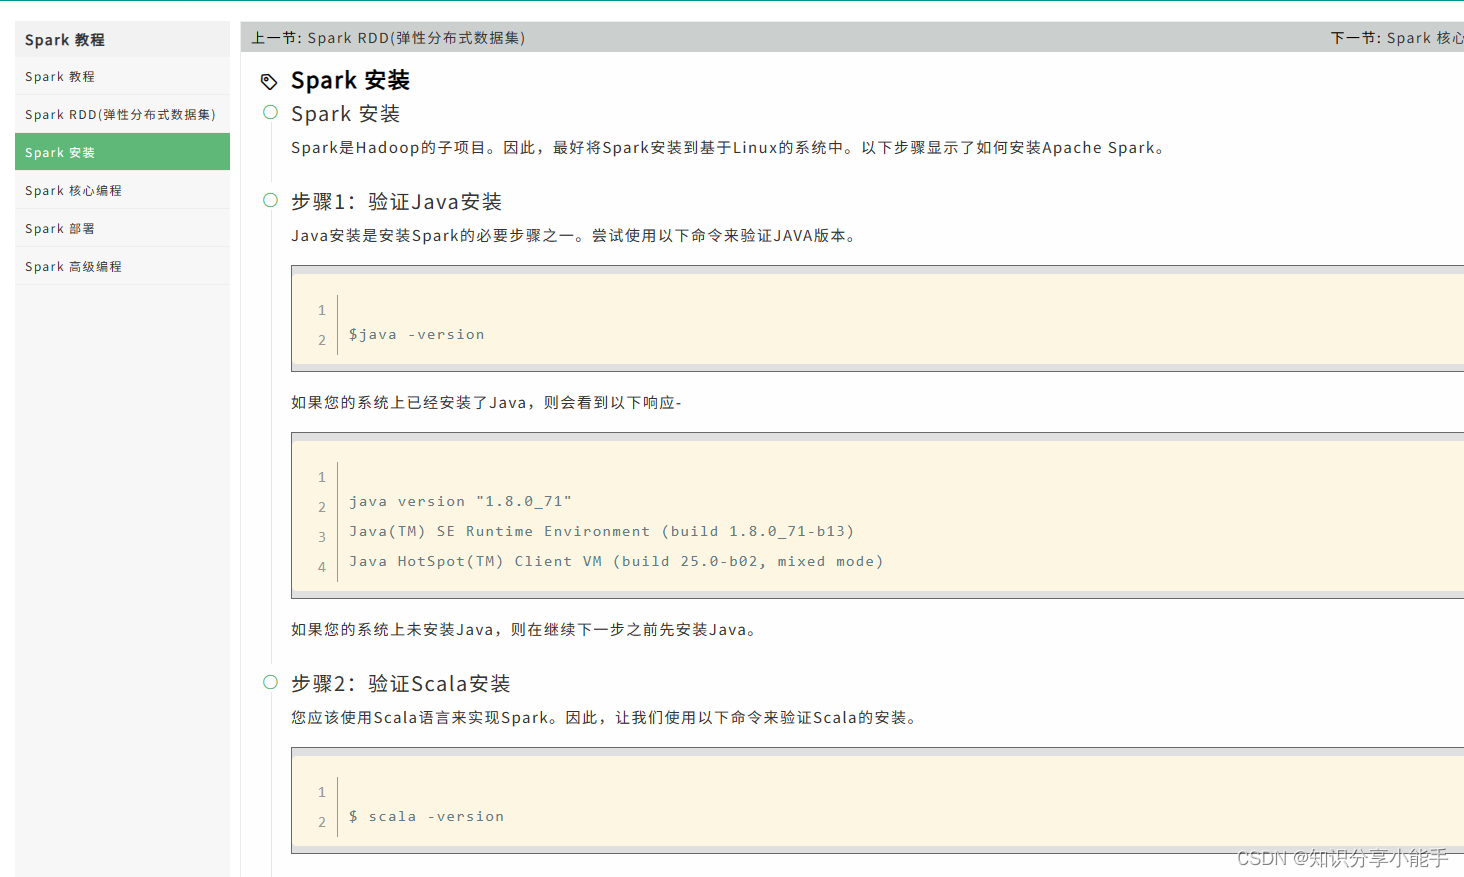1464x877 pixels.
Task: Click the Java(TM) SE Runtime Environment line
Action: (601, 532)
